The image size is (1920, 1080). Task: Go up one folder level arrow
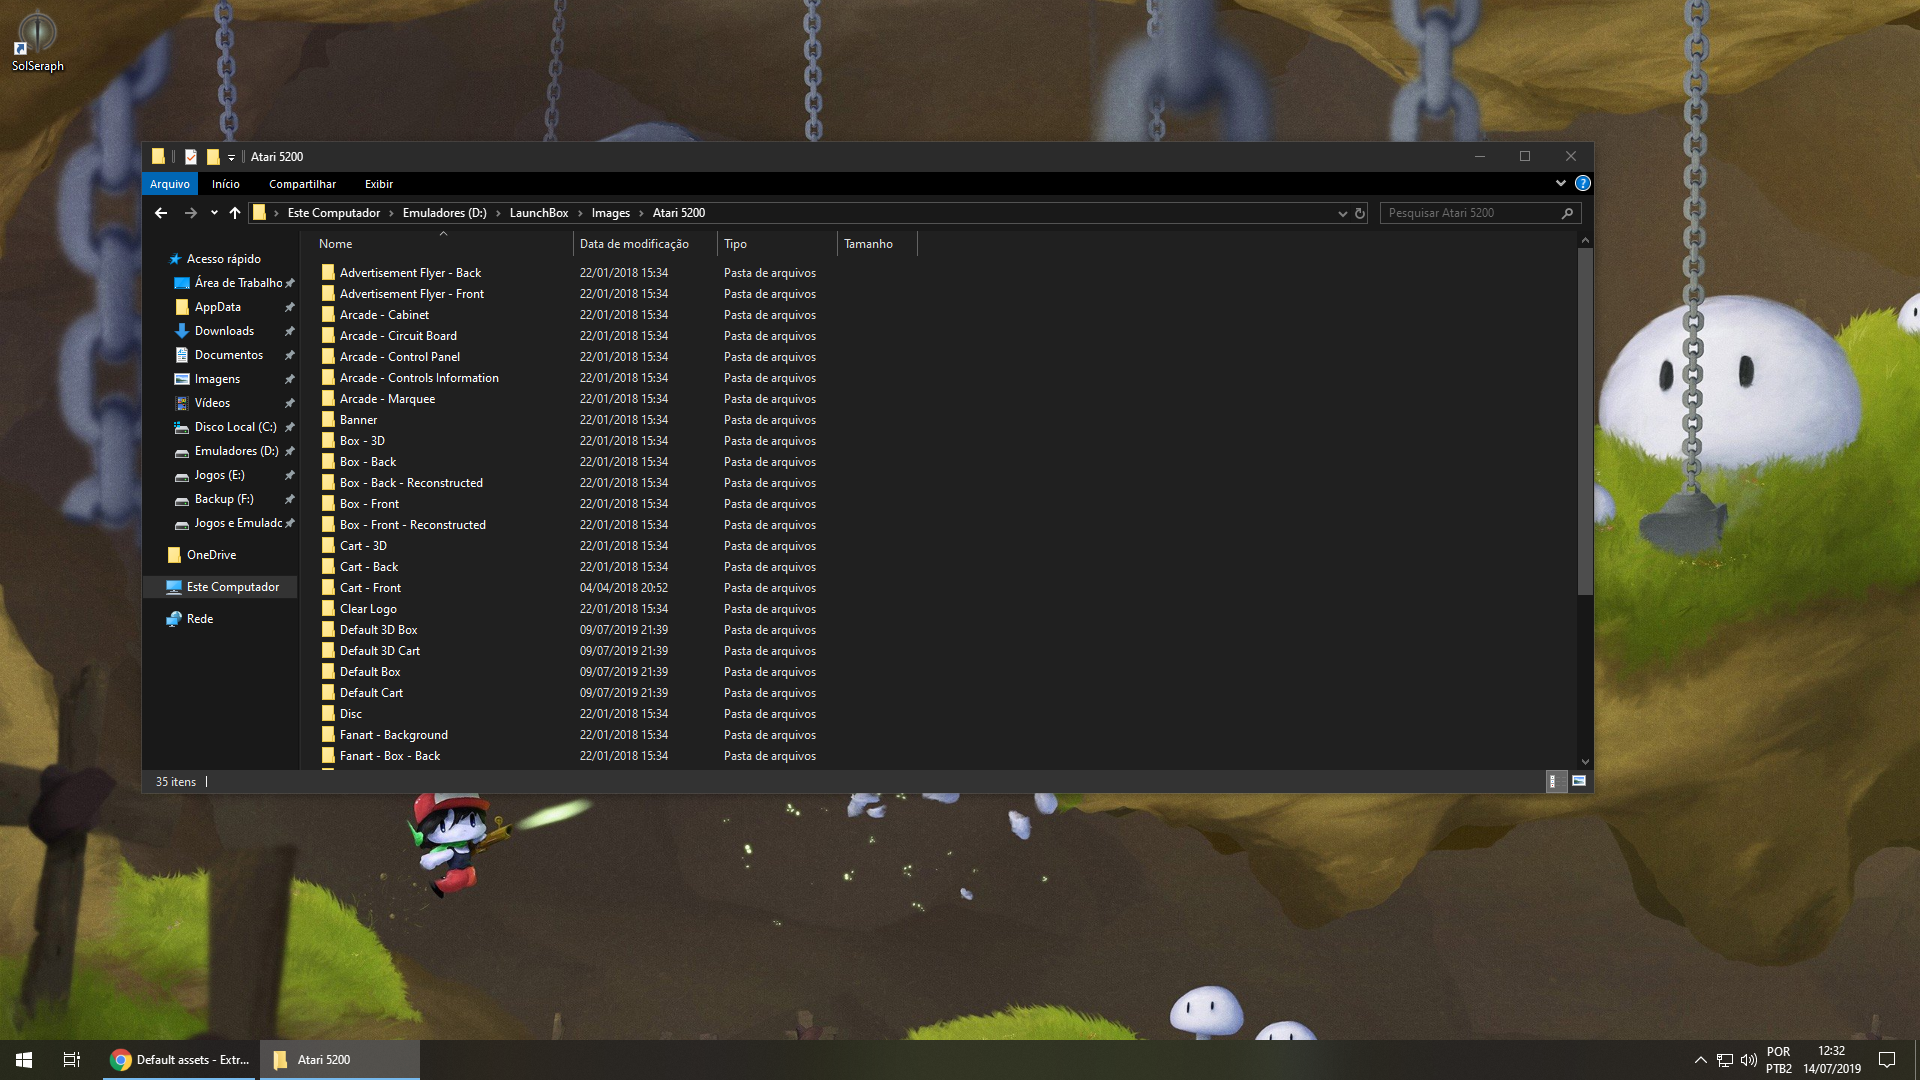(235, 213)
